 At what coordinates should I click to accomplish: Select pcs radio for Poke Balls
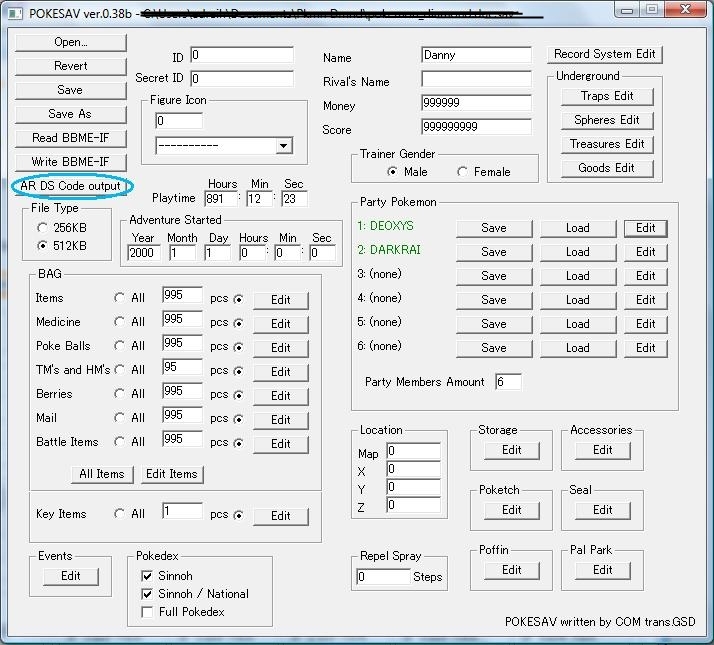pyautogui.click(x=238, y=347)
